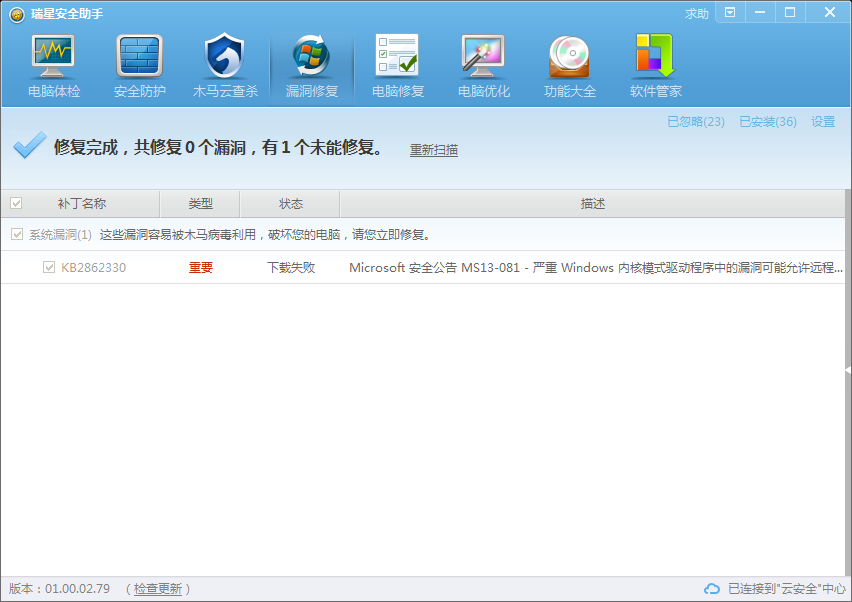Select 漏洞修复 Windows globe icon

[311, 55]
